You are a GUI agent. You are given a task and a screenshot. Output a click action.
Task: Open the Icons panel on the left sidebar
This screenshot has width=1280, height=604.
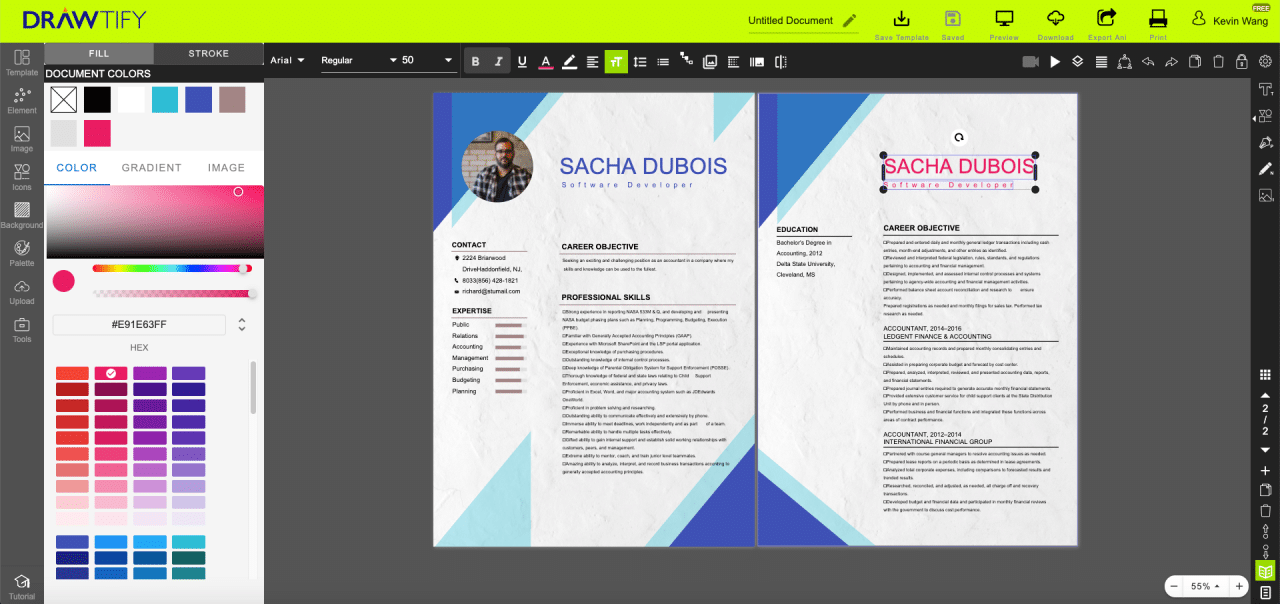[x=21, y=176]
